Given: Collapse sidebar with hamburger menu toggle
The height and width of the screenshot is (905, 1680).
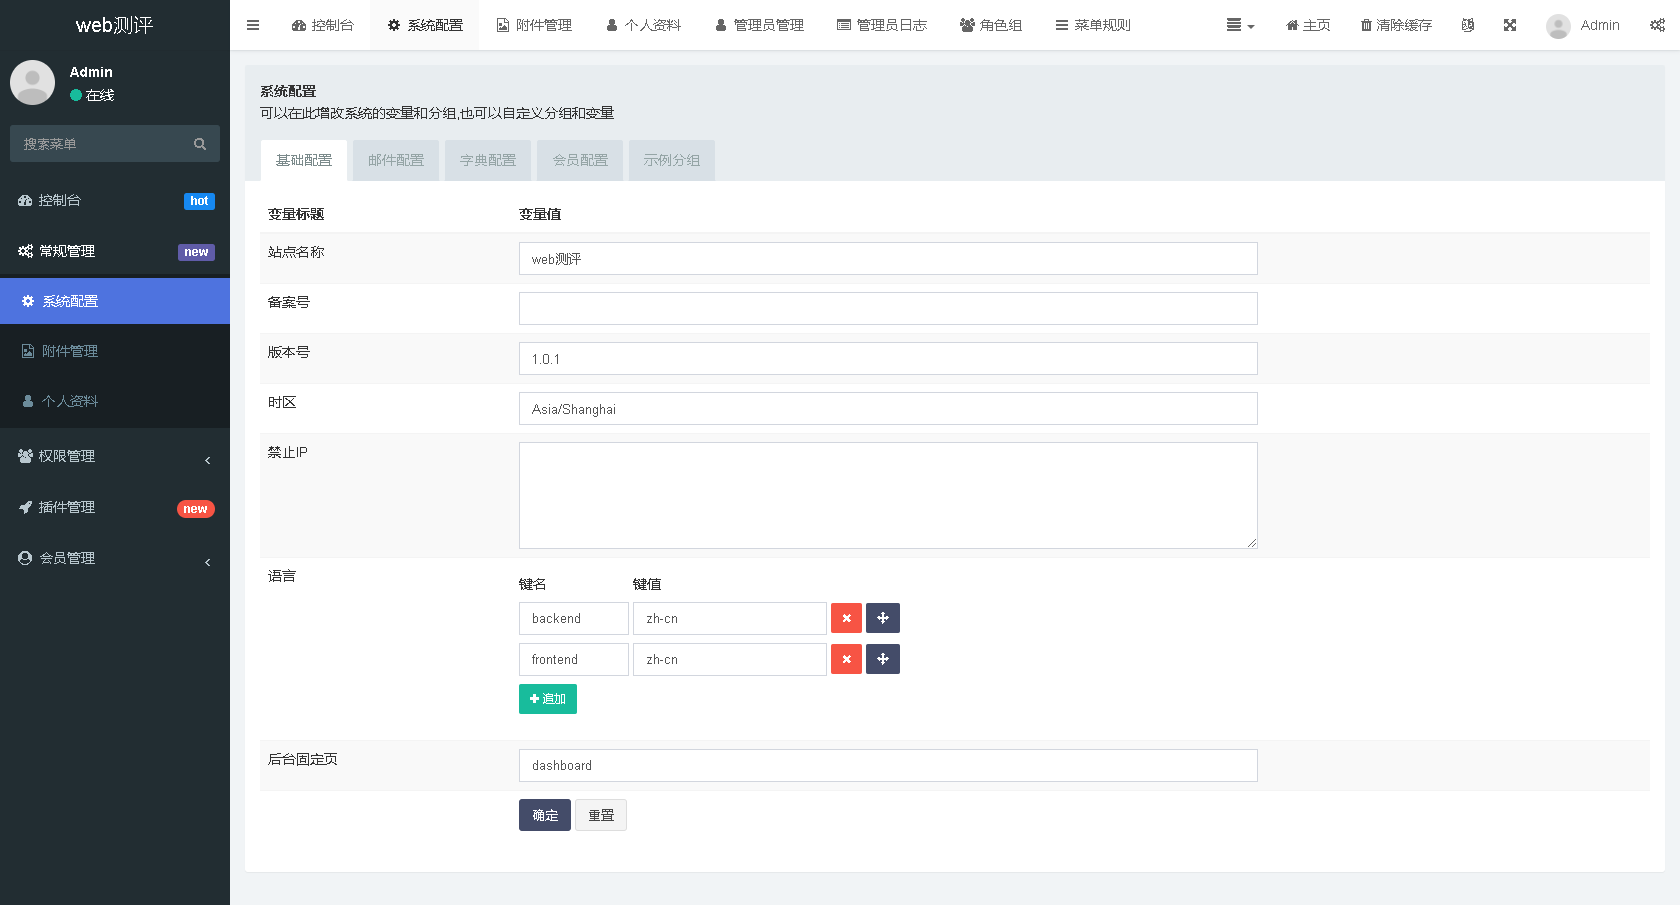Looking at the screenshot, I should click(x=253, y=25).
